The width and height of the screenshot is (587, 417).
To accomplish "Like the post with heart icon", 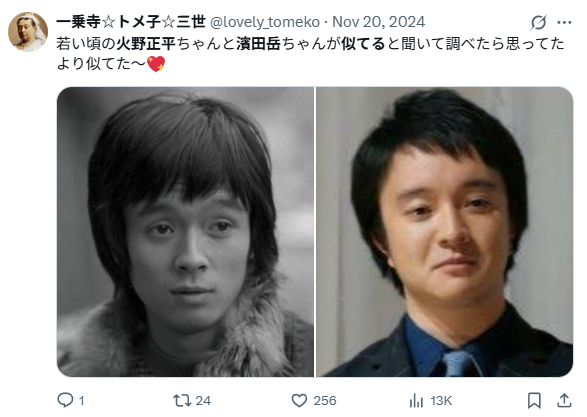I will pyautogui.click(x=299, y=401).
